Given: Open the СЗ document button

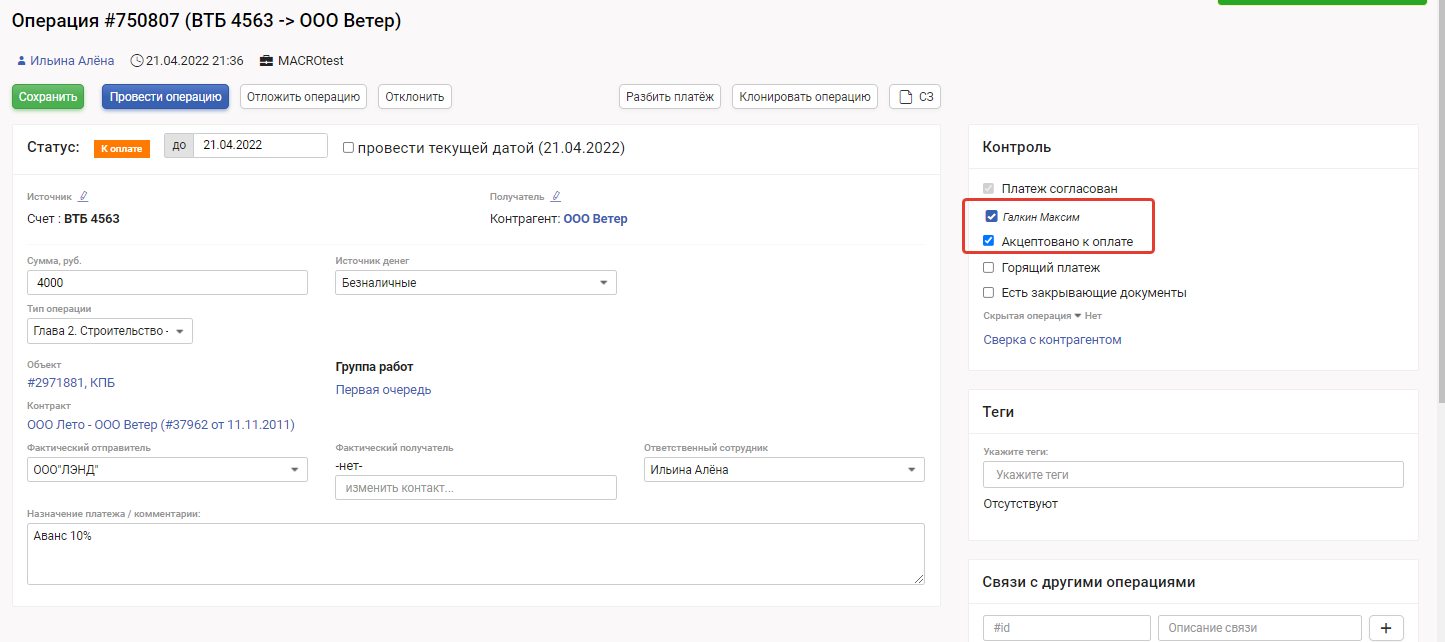Looking at the screenshot, I should tap(915, 97).
